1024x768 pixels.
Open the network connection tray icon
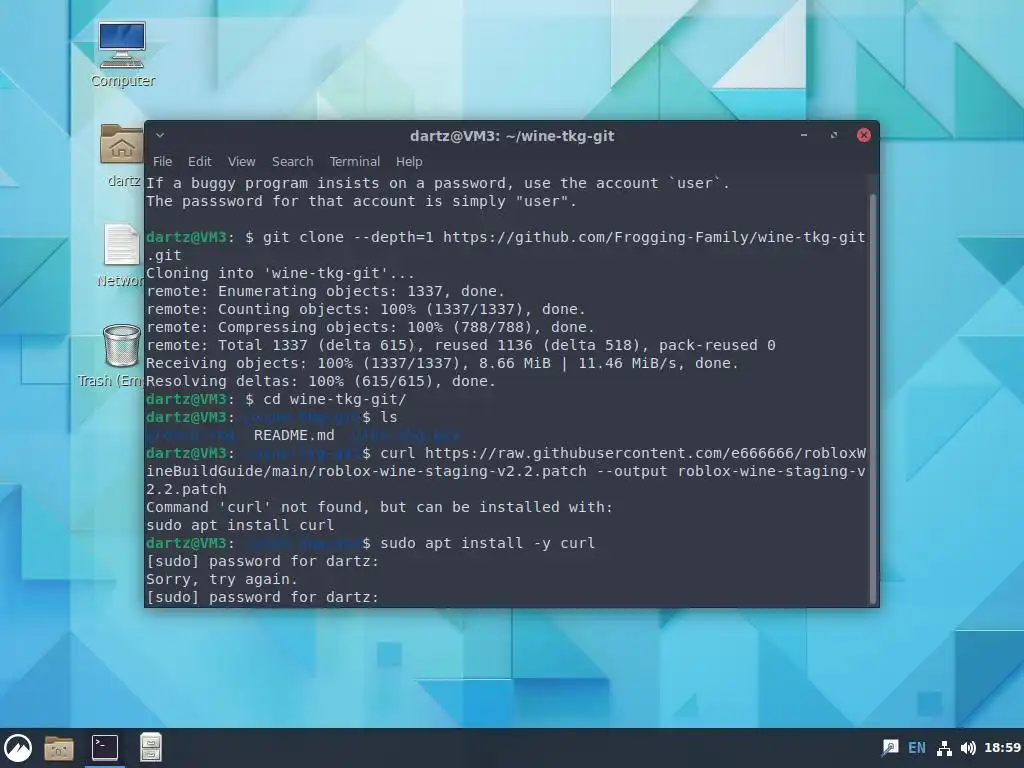point(944,748)
